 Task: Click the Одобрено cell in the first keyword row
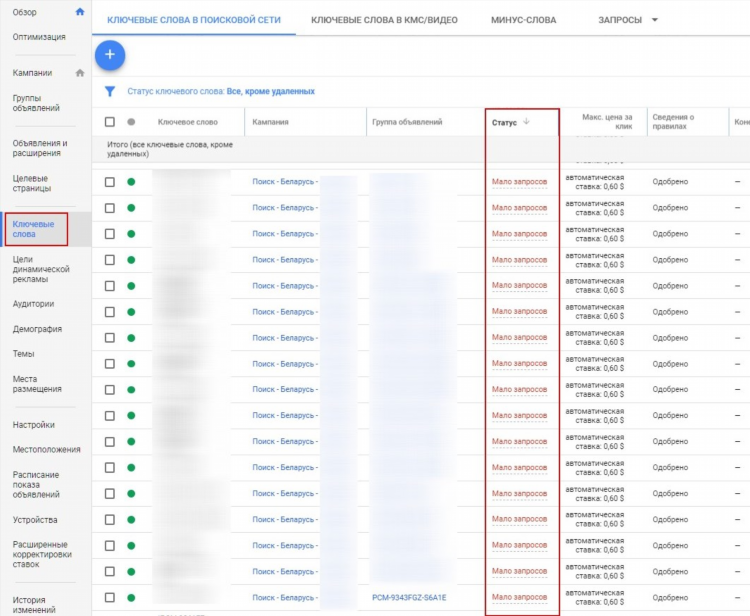[670, 182]
